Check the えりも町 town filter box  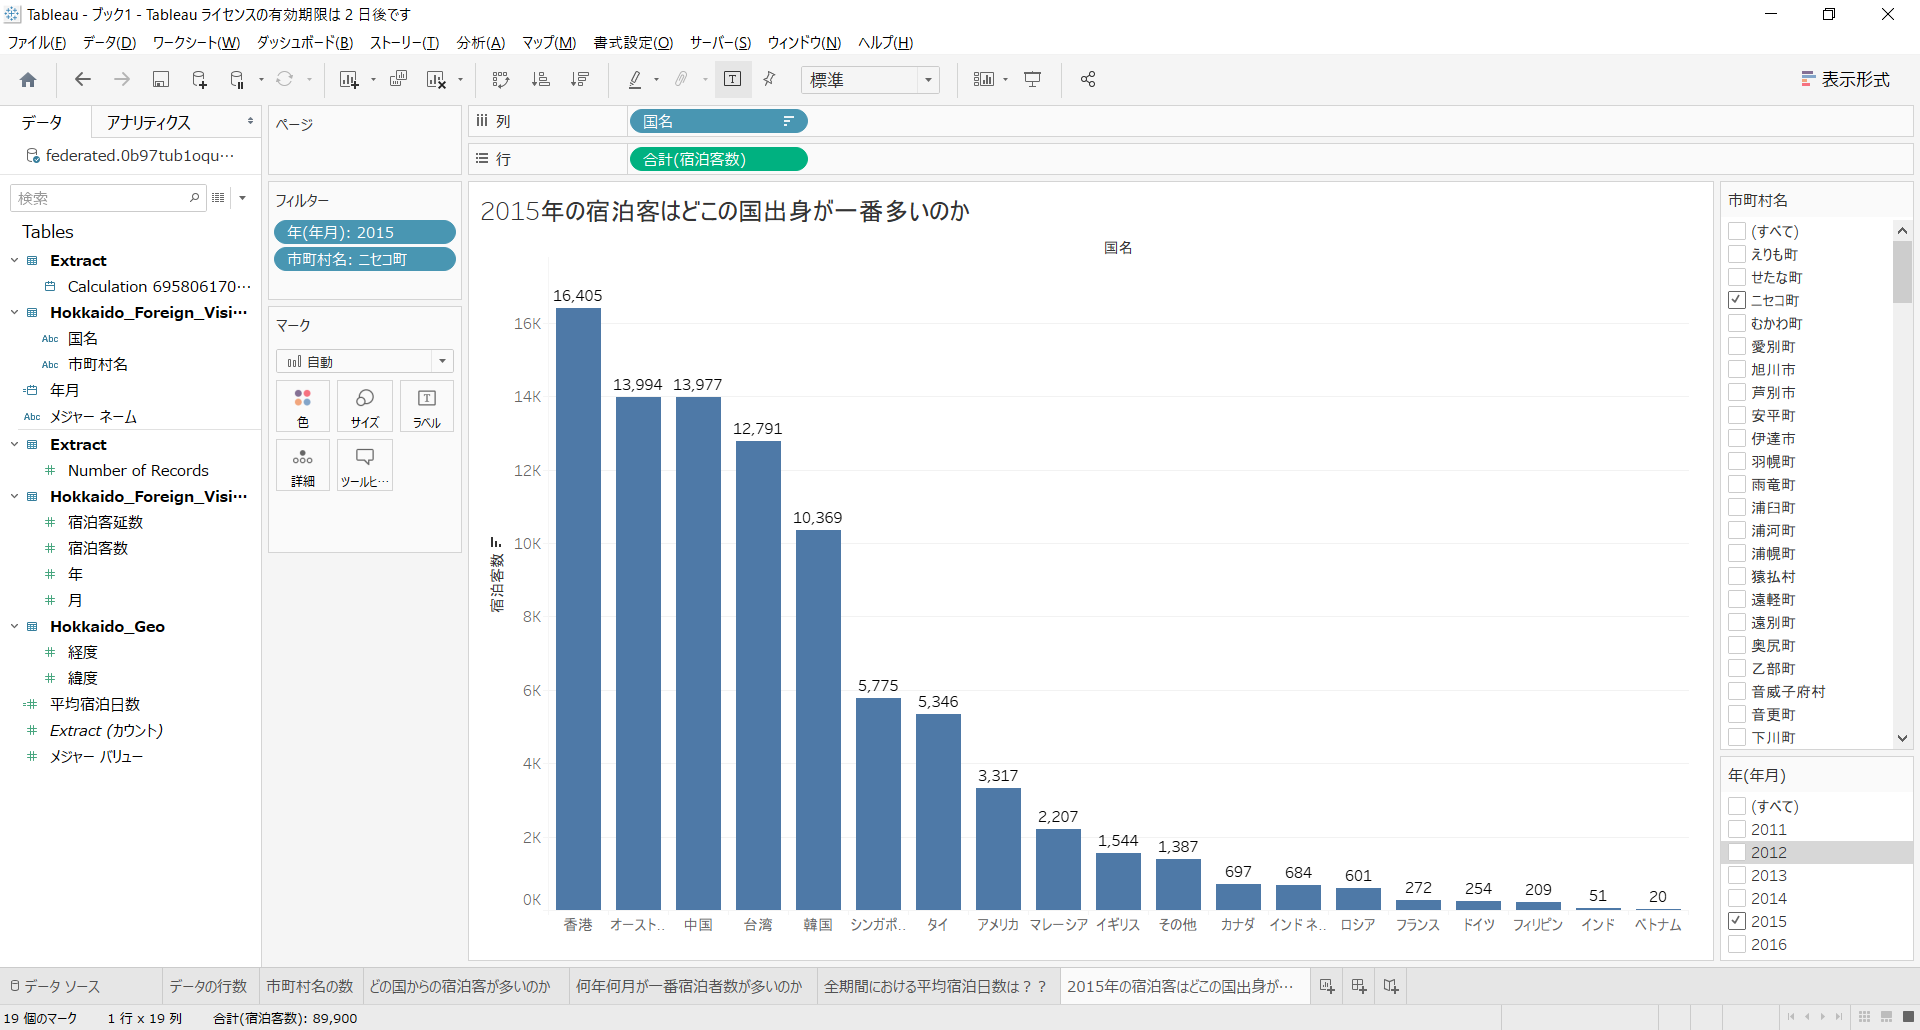pyautogui.click(x=1737, y=254)
